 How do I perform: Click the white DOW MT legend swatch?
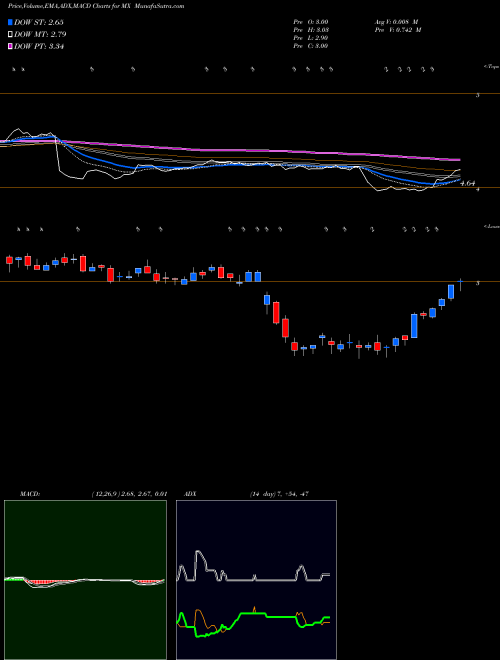[10, 34]
